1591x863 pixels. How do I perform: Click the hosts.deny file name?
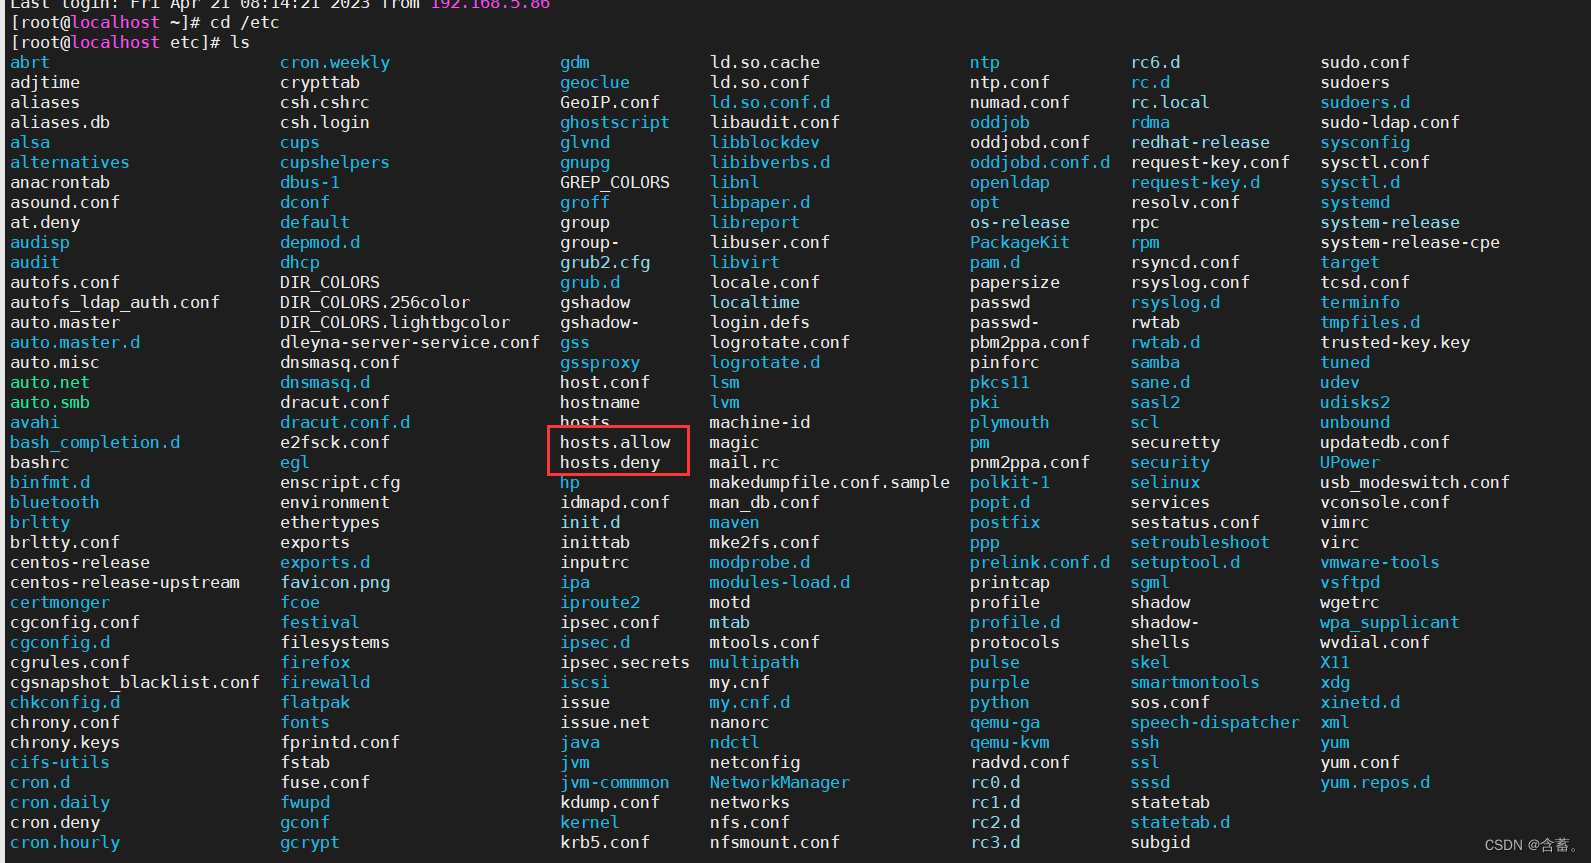click(x=610, y=462)
